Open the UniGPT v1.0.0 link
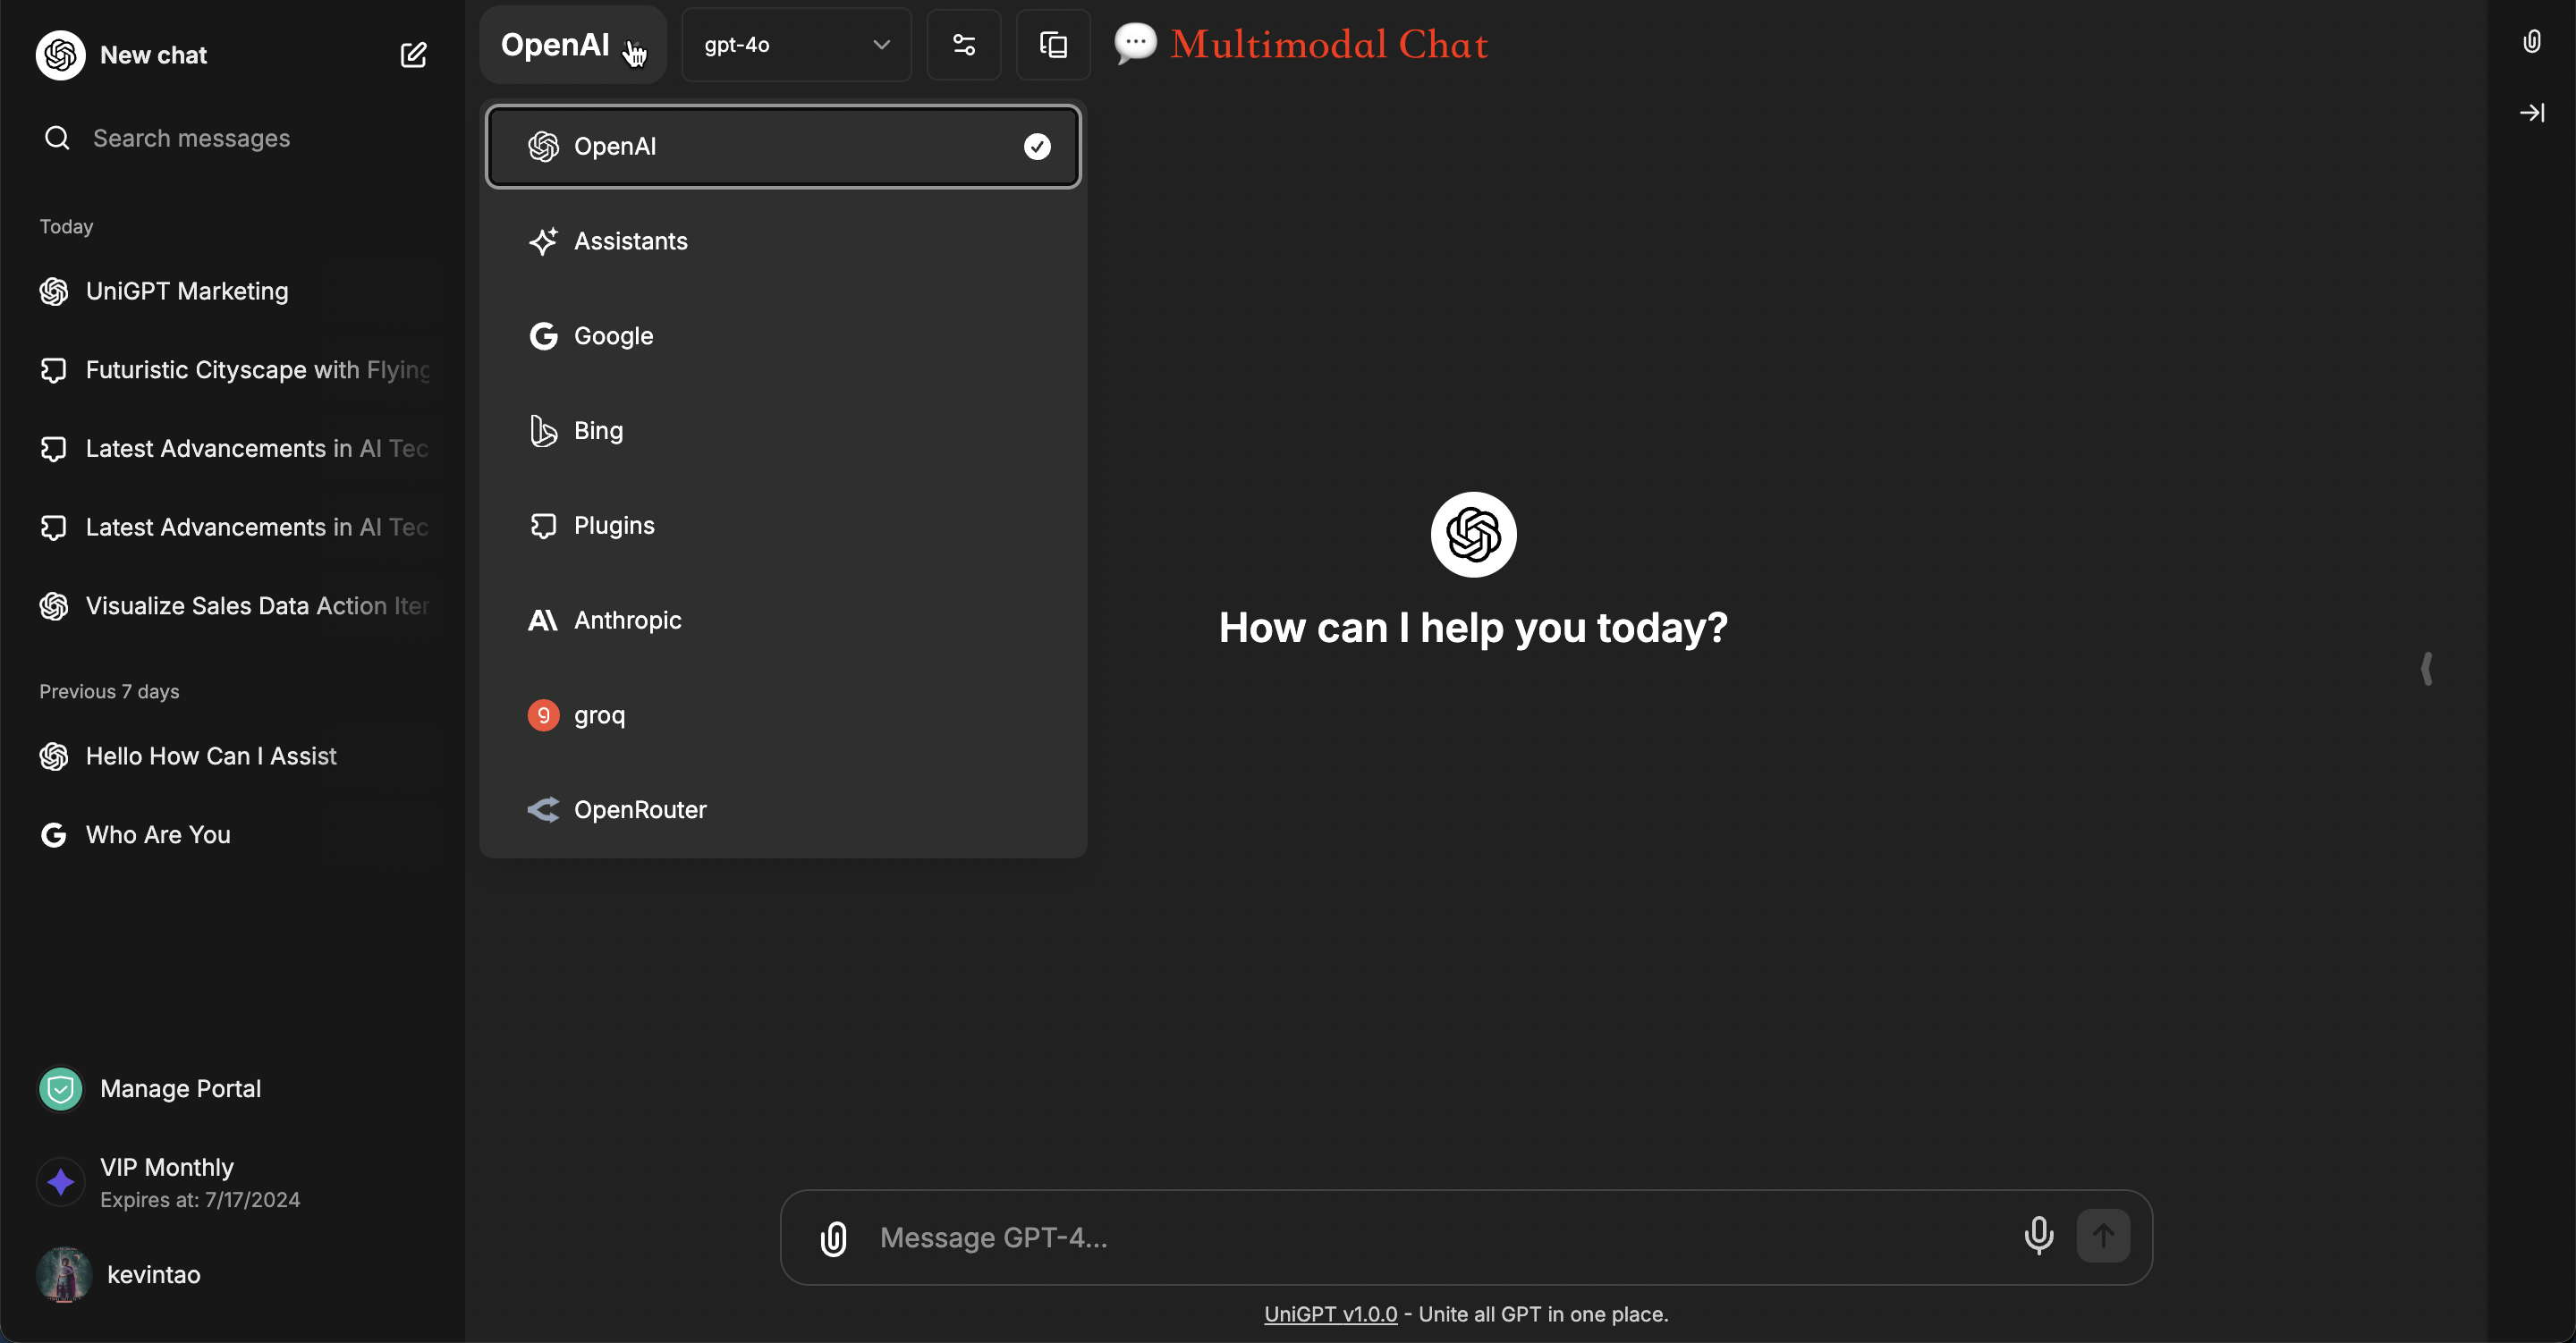The width and height of the screenshot is (2576, 1343). pos(1330,1314)
